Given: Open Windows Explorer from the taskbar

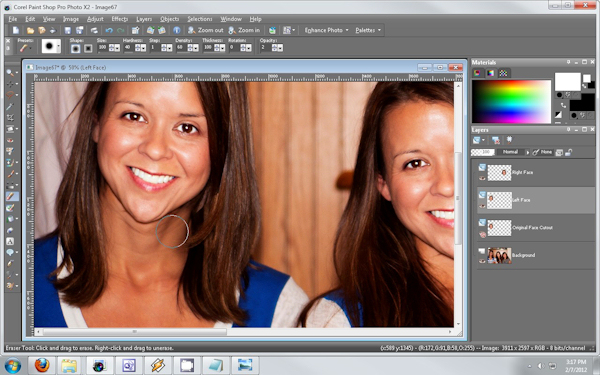Looking at the screenshot, I should (x=69, y=365).
